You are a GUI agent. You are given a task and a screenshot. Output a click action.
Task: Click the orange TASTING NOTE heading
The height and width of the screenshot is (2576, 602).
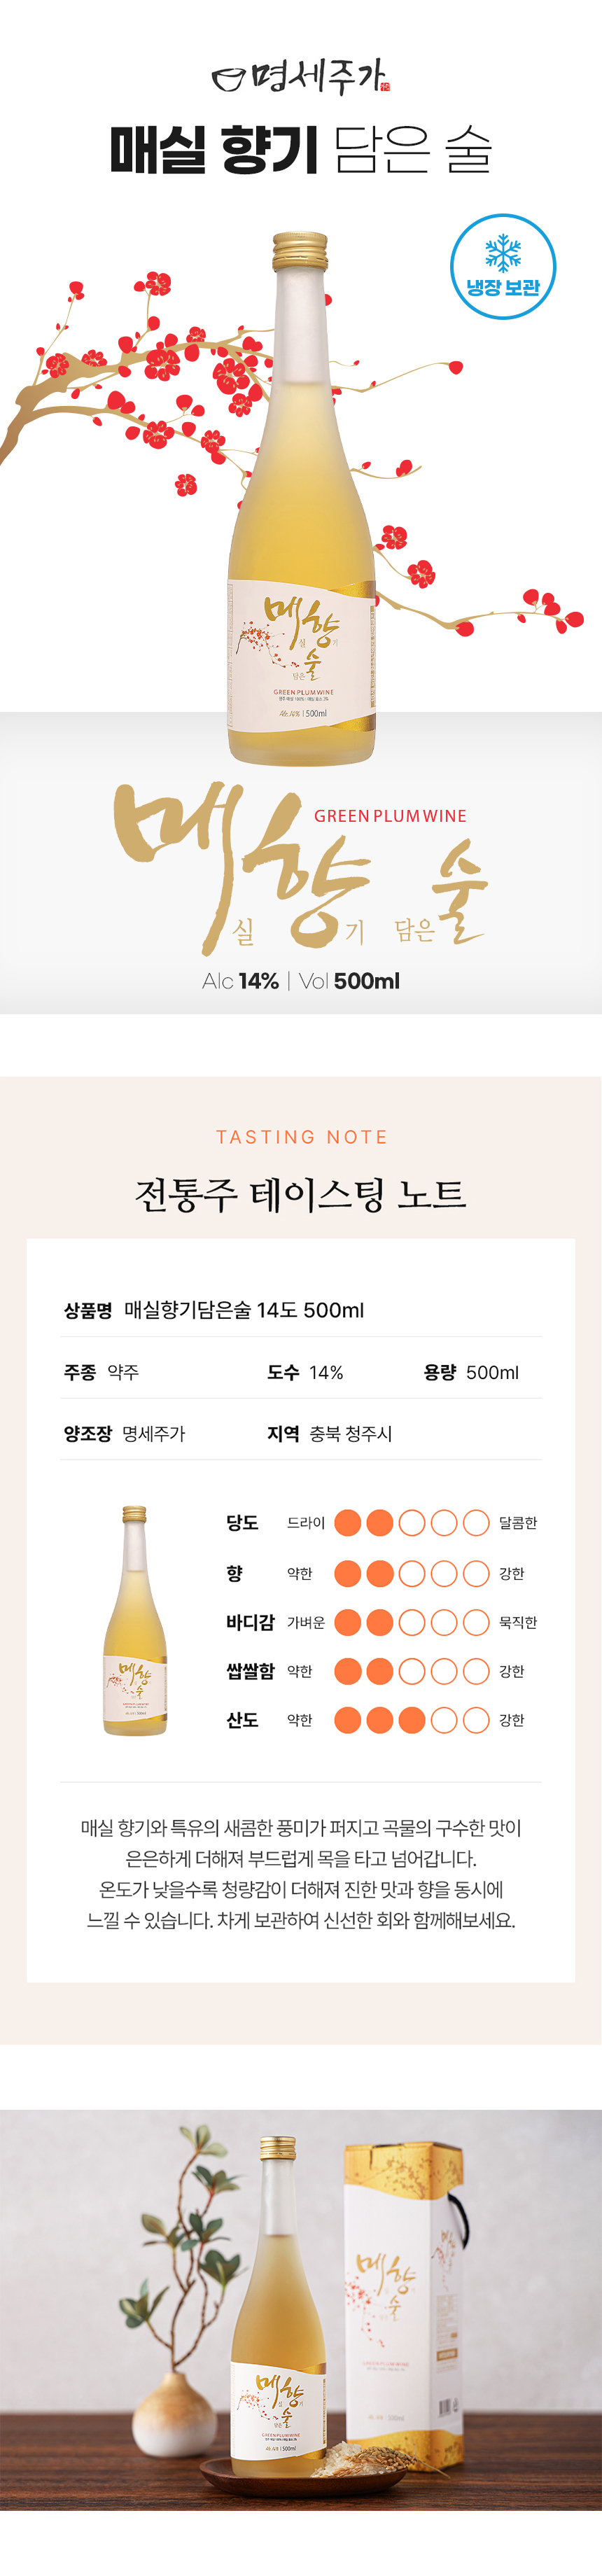(301, 1137)
